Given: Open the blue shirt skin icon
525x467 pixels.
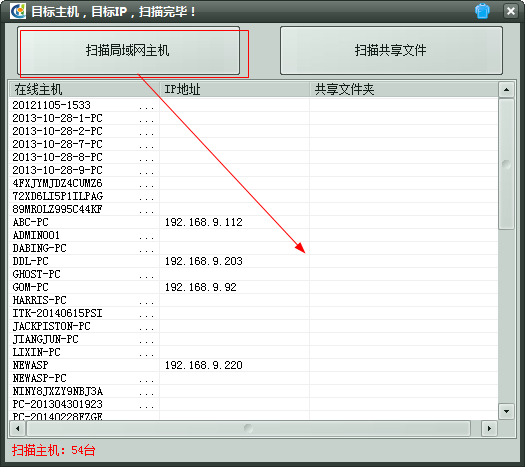Looking at the screenshot, I should click(482, 11).
